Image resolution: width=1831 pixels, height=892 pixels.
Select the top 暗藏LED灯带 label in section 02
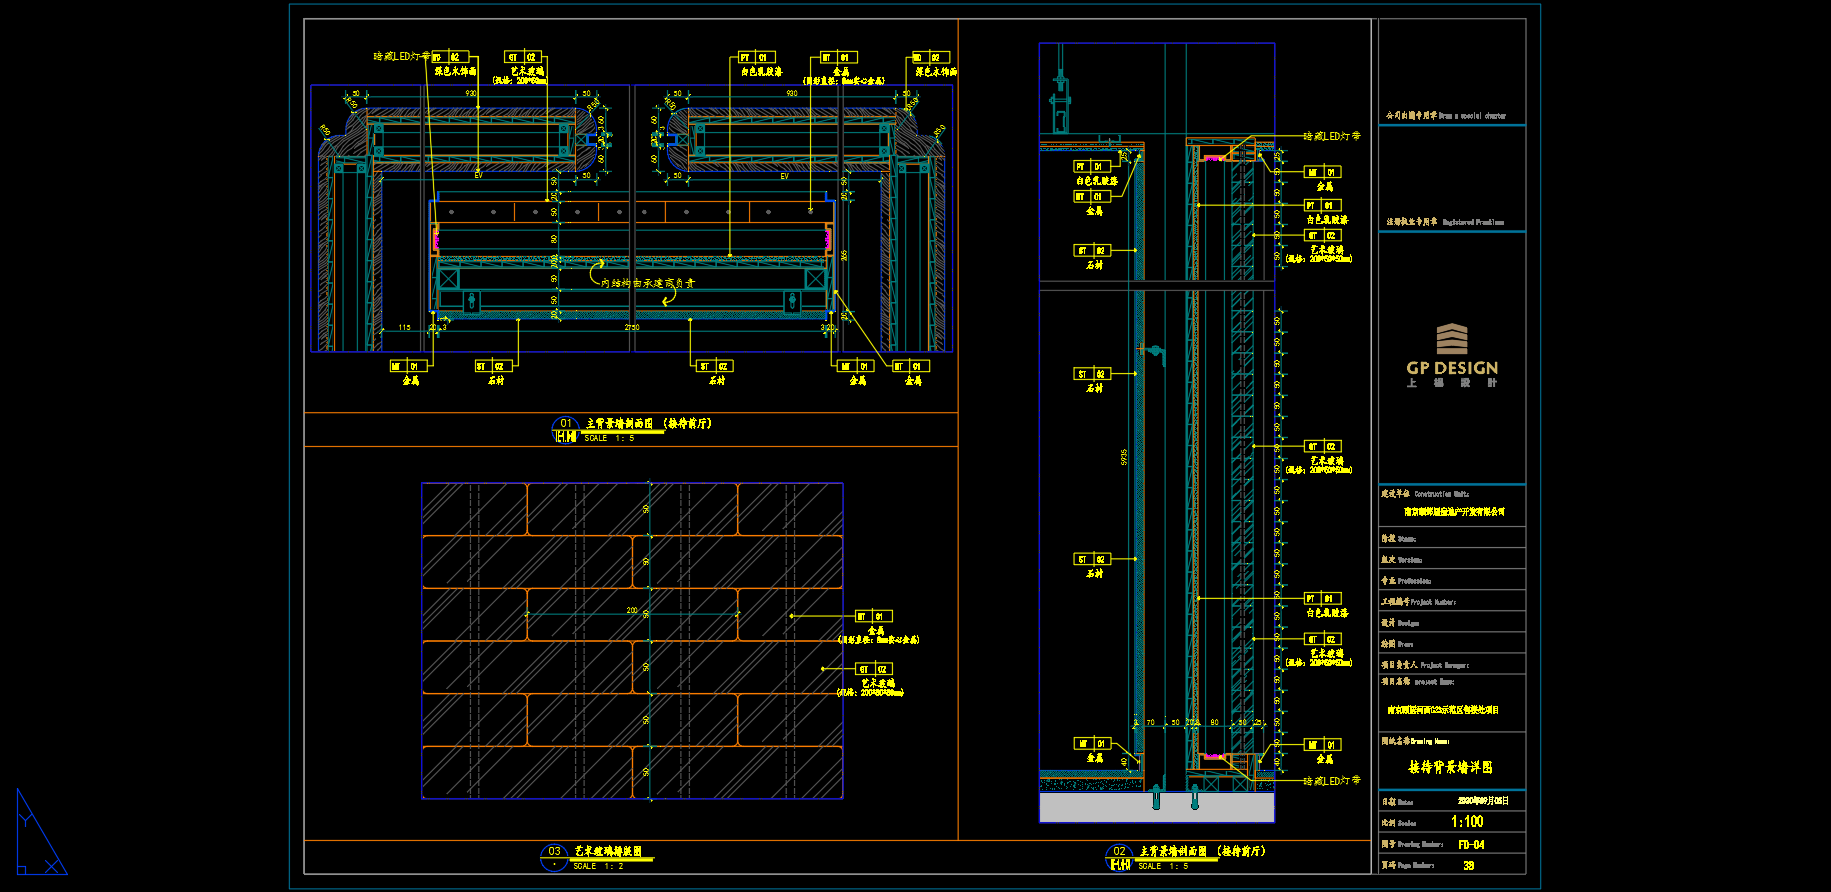[1331, 136]
